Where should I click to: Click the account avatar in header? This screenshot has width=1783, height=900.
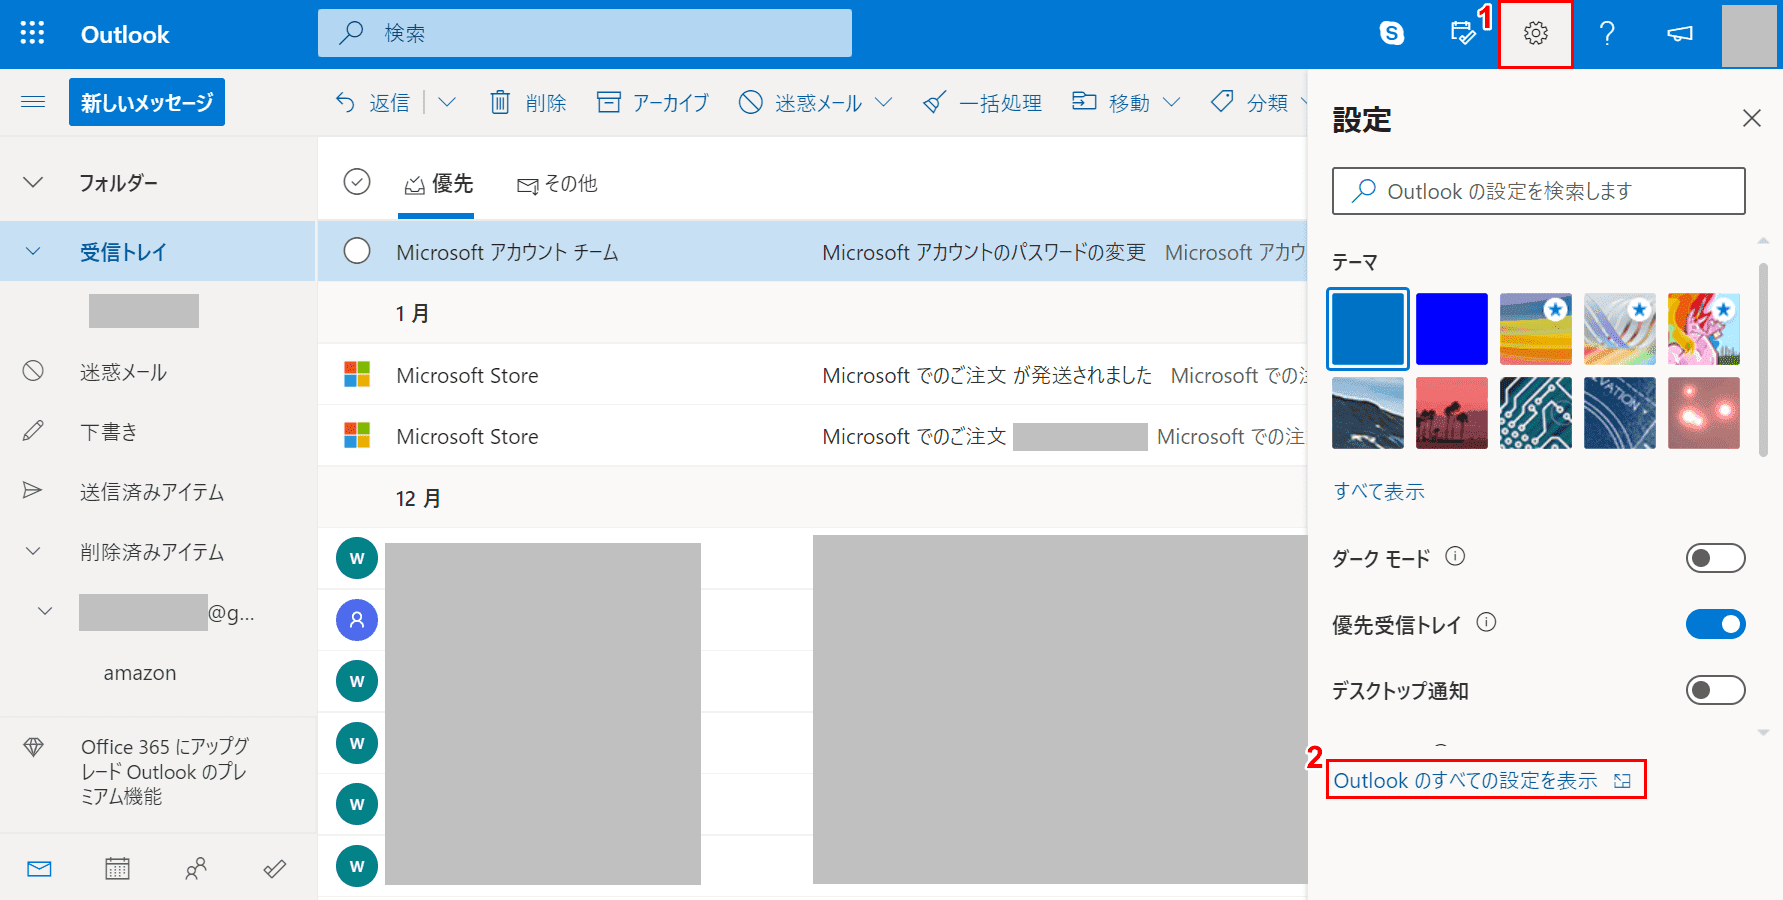pos(1749,34)
